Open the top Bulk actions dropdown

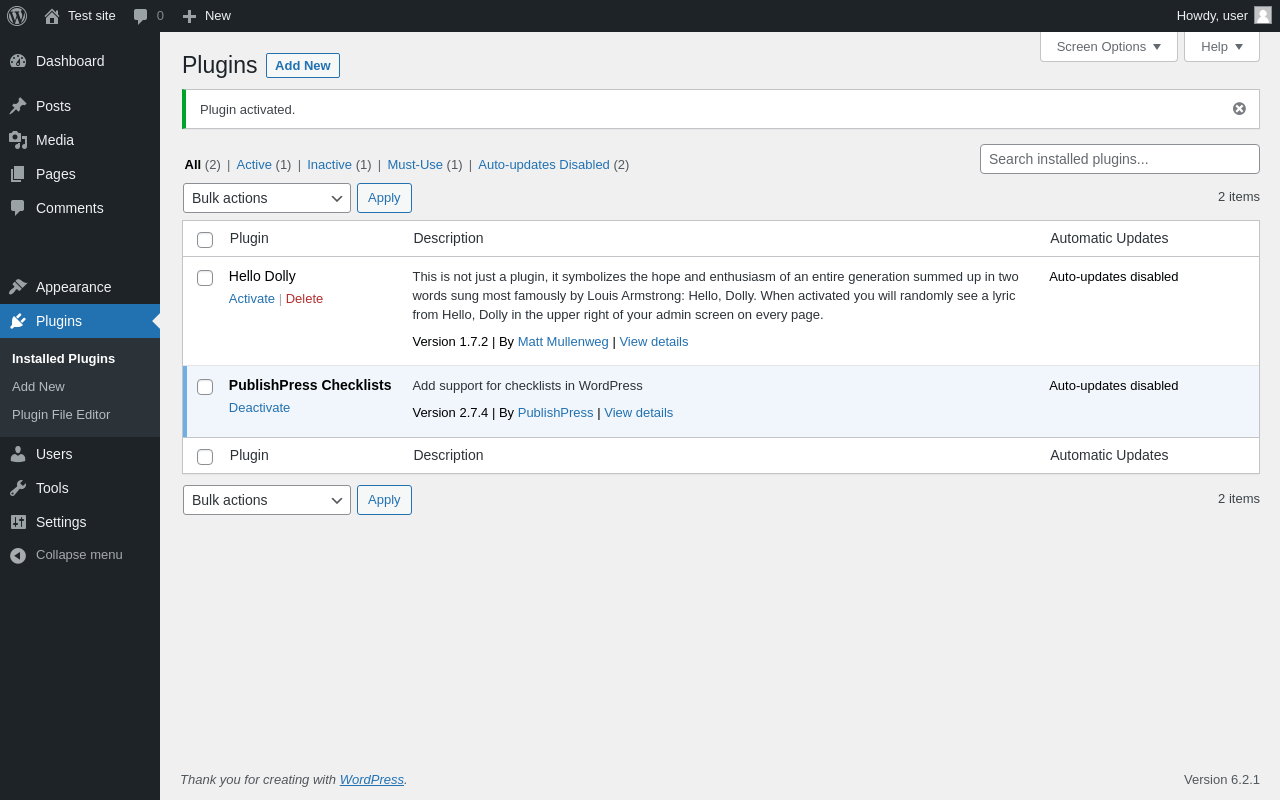267,198
